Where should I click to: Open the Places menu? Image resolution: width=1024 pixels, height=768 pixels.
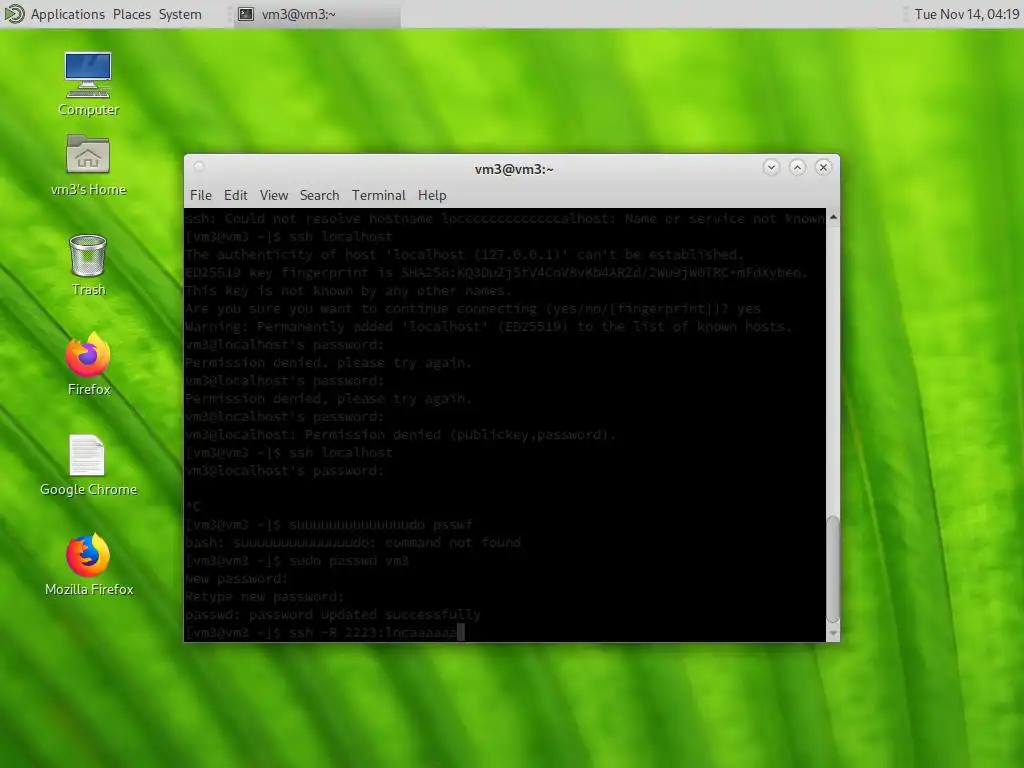131,14
